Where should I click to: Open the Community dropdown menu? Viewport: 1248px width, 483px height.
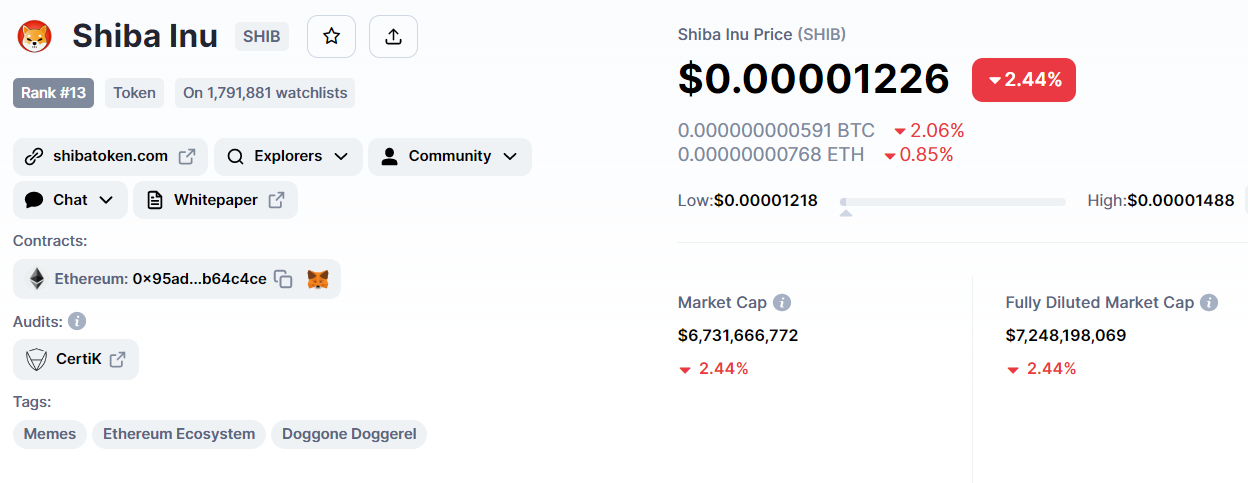(x=450, y=157)
